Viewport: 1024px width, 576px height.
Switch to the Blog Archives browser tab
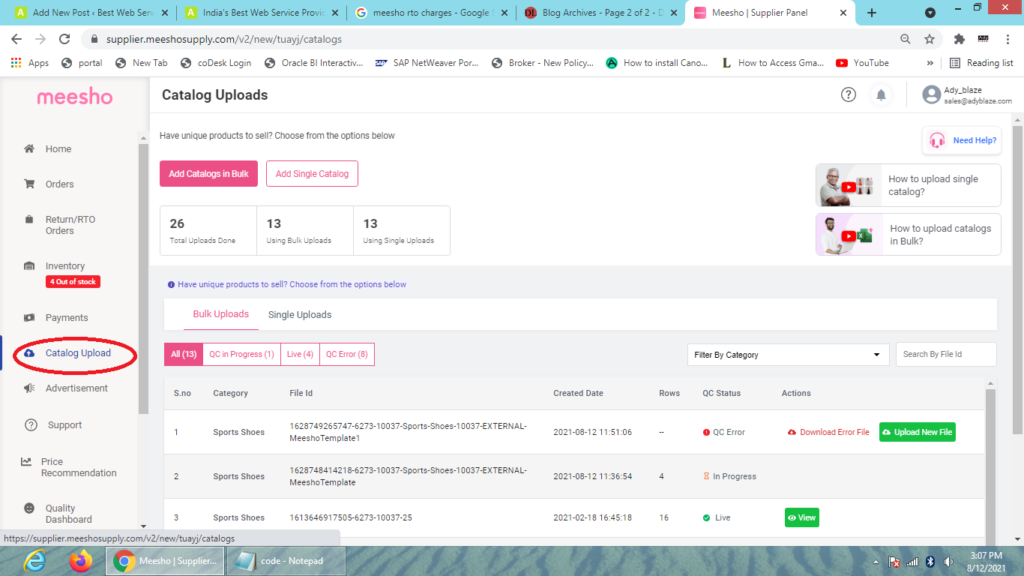(601, 12)
